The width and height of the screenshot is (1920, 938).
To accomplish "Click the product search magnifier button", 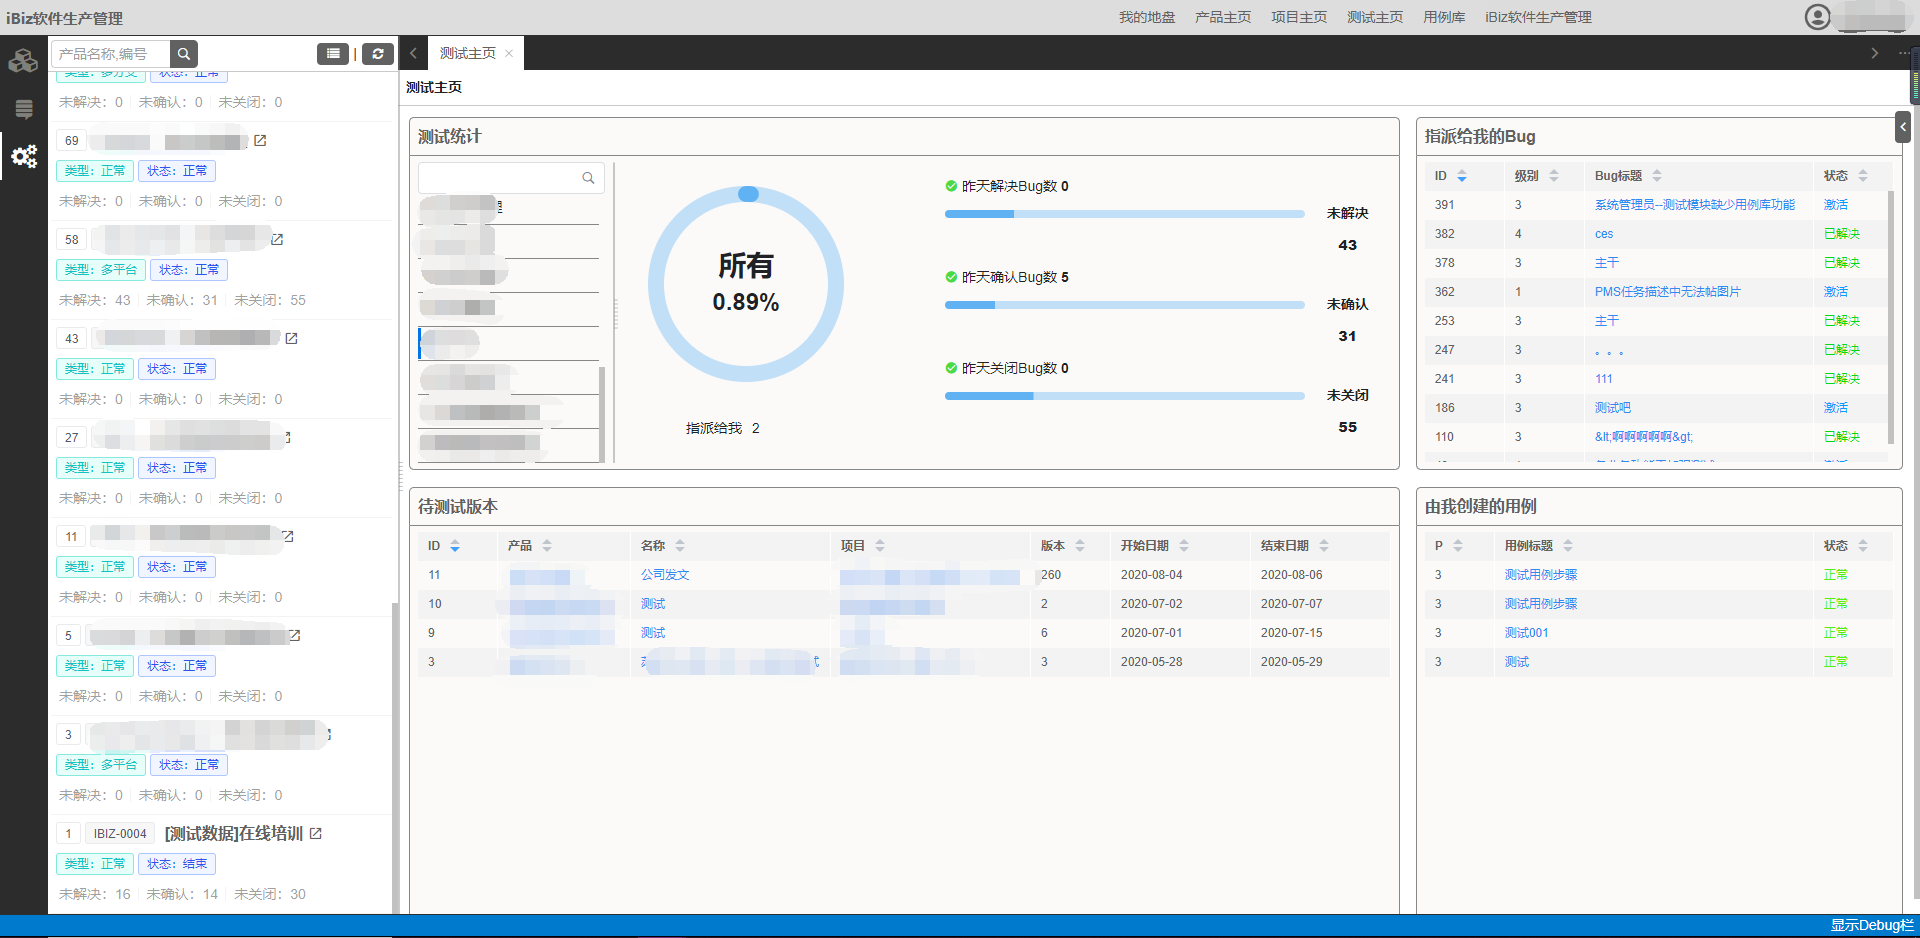I will point(184,54).
